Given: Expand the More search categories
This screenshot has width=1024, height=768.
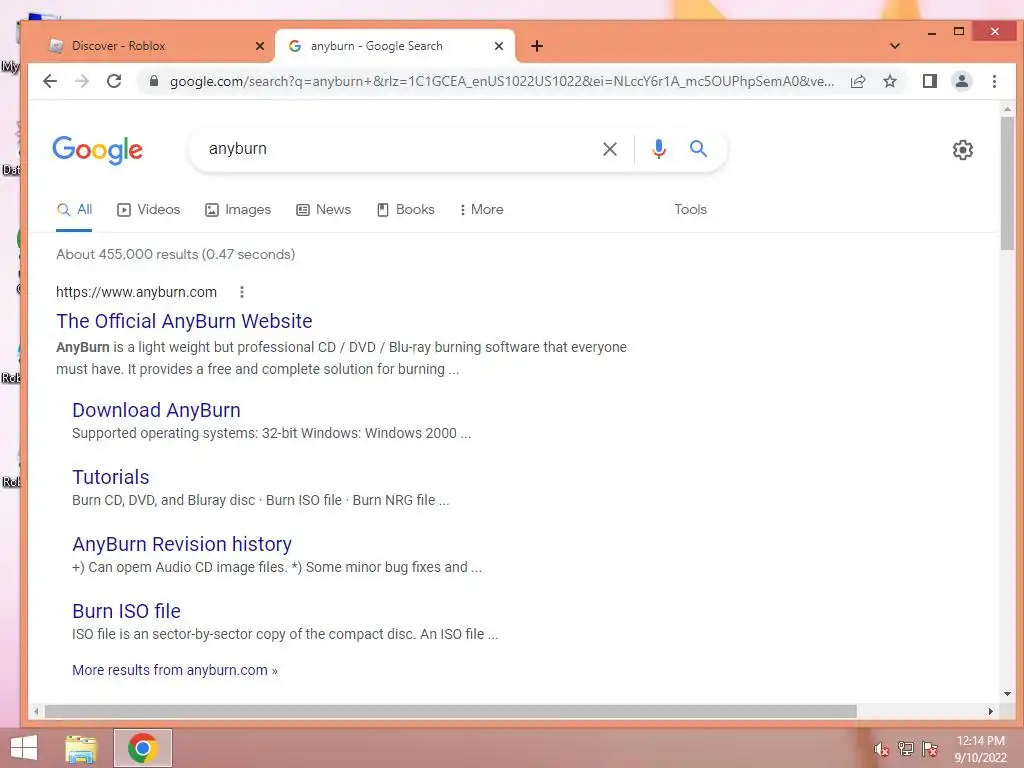Looking at the screenshot, I should tap(481, 210).
